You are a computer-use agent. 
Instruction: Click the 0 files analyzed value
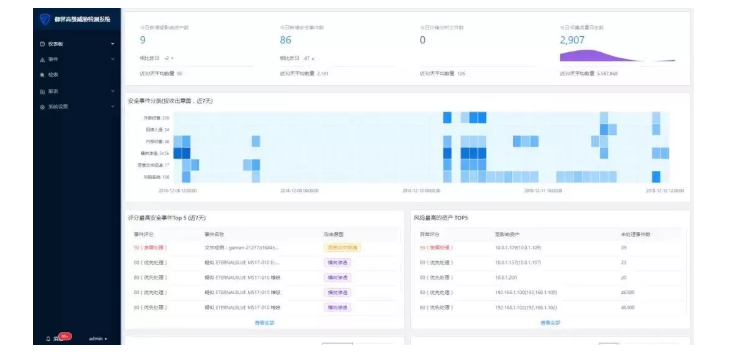423,40
